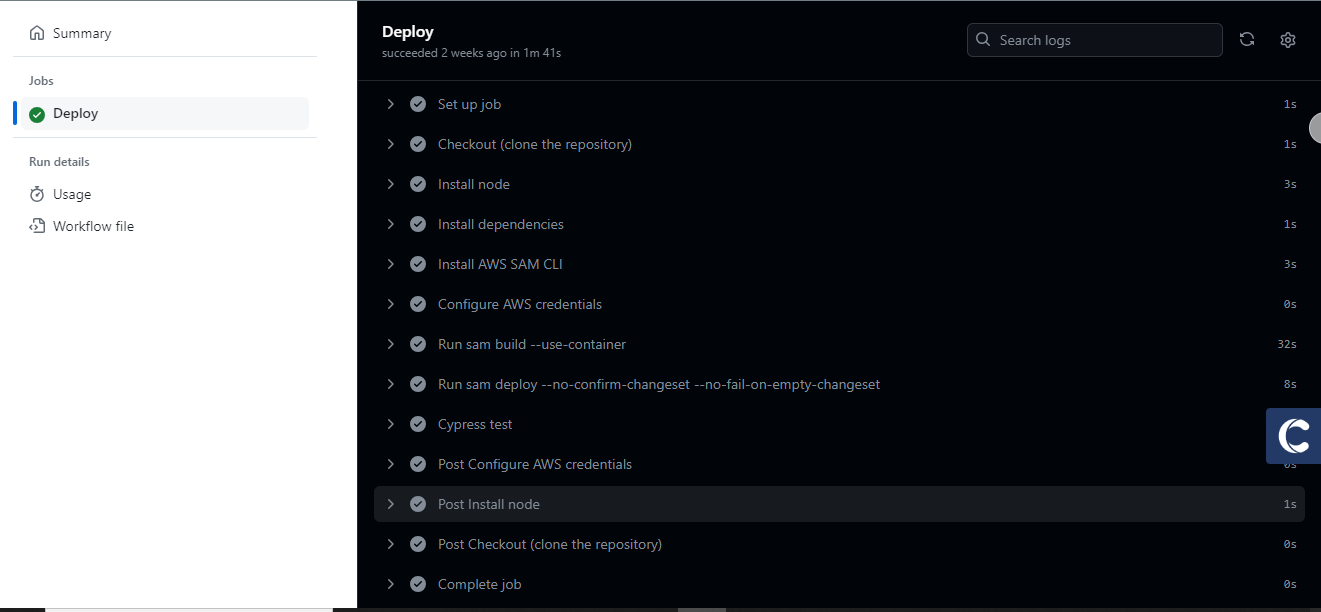Image resolution: width=1321 pixels, height=612 pixels.
Task: Click the Cypress test checkmark status icon
Action: tap(418, 424)
